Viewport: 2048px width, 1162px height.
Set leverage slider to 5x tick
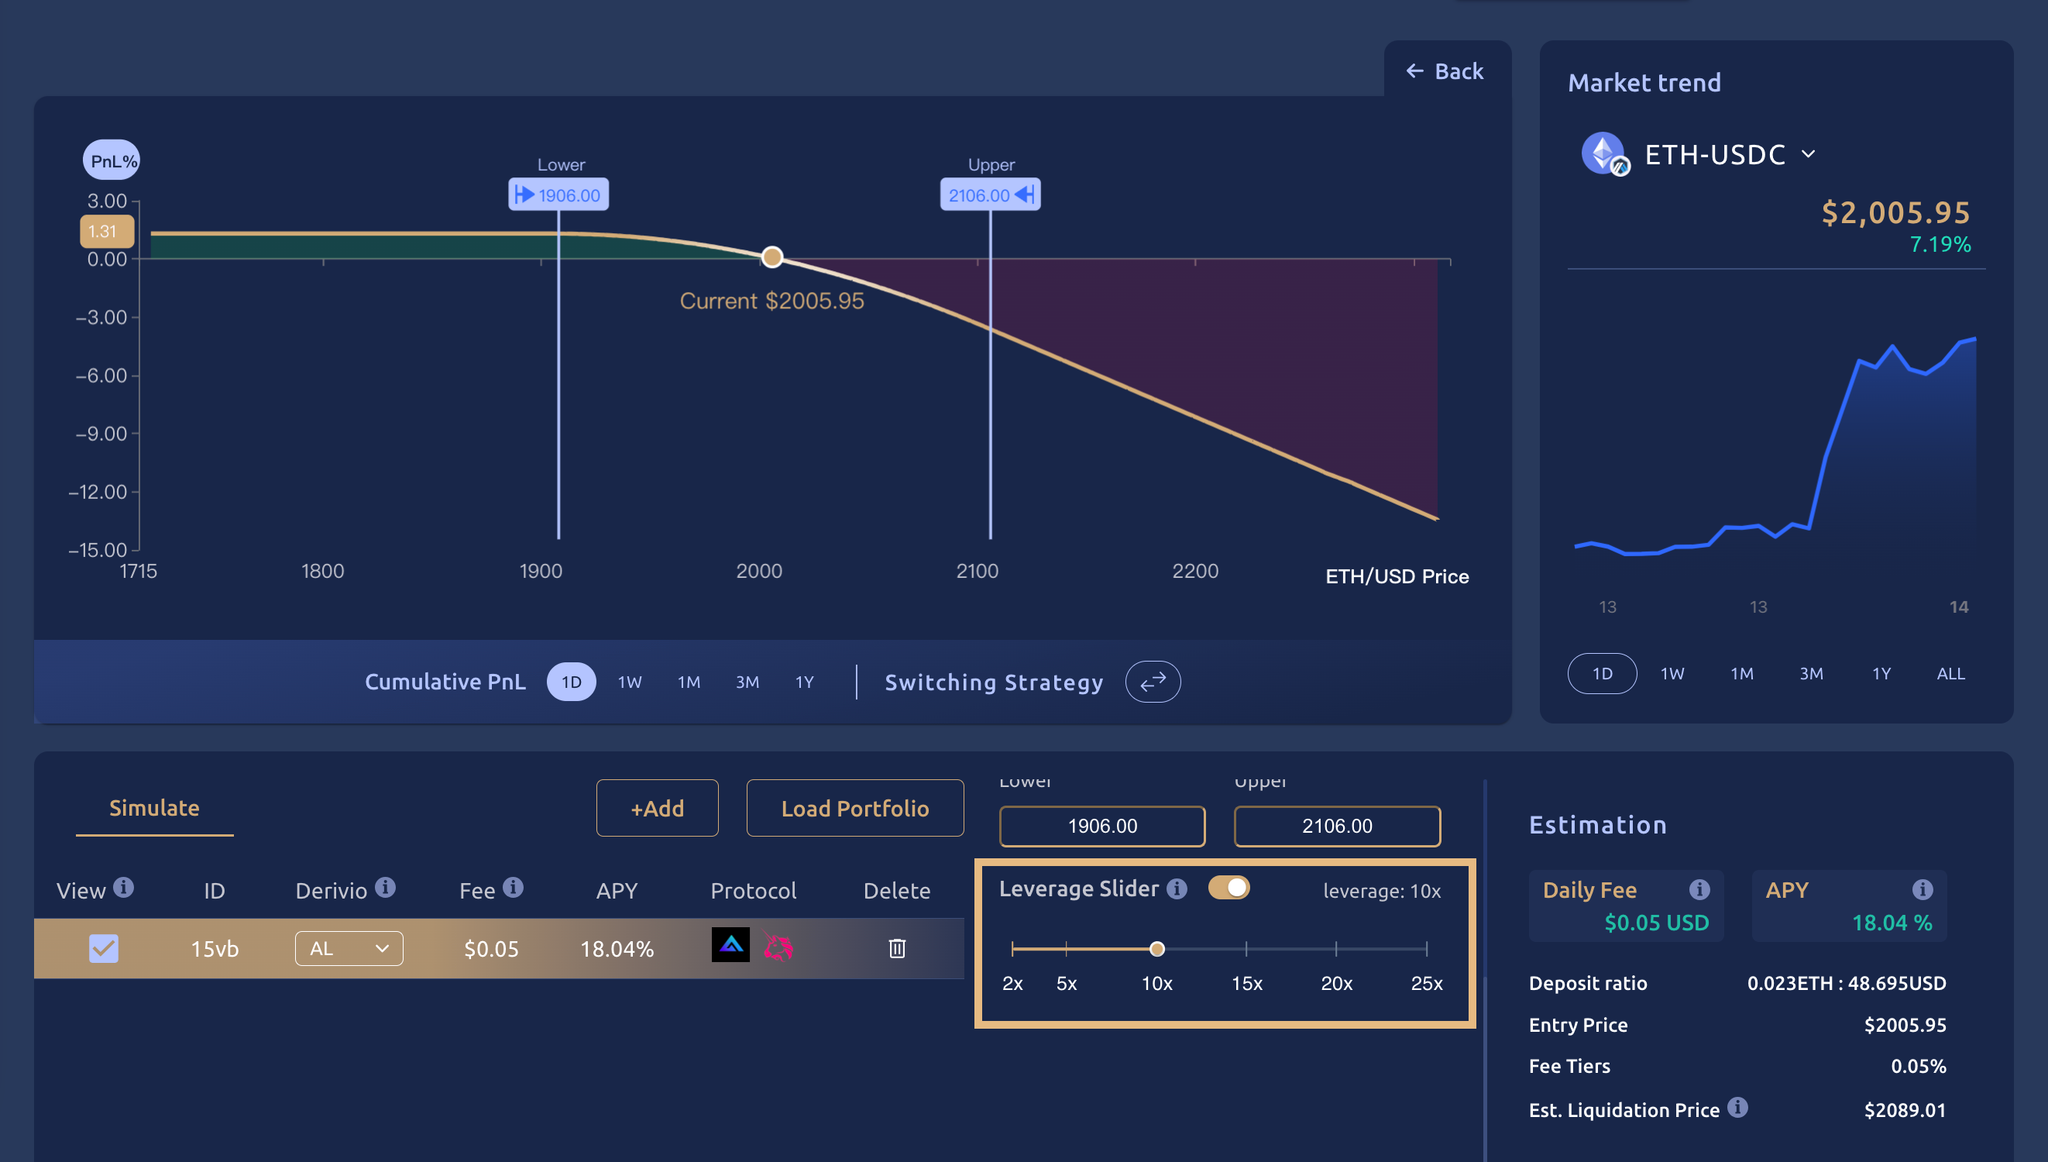1066,948
